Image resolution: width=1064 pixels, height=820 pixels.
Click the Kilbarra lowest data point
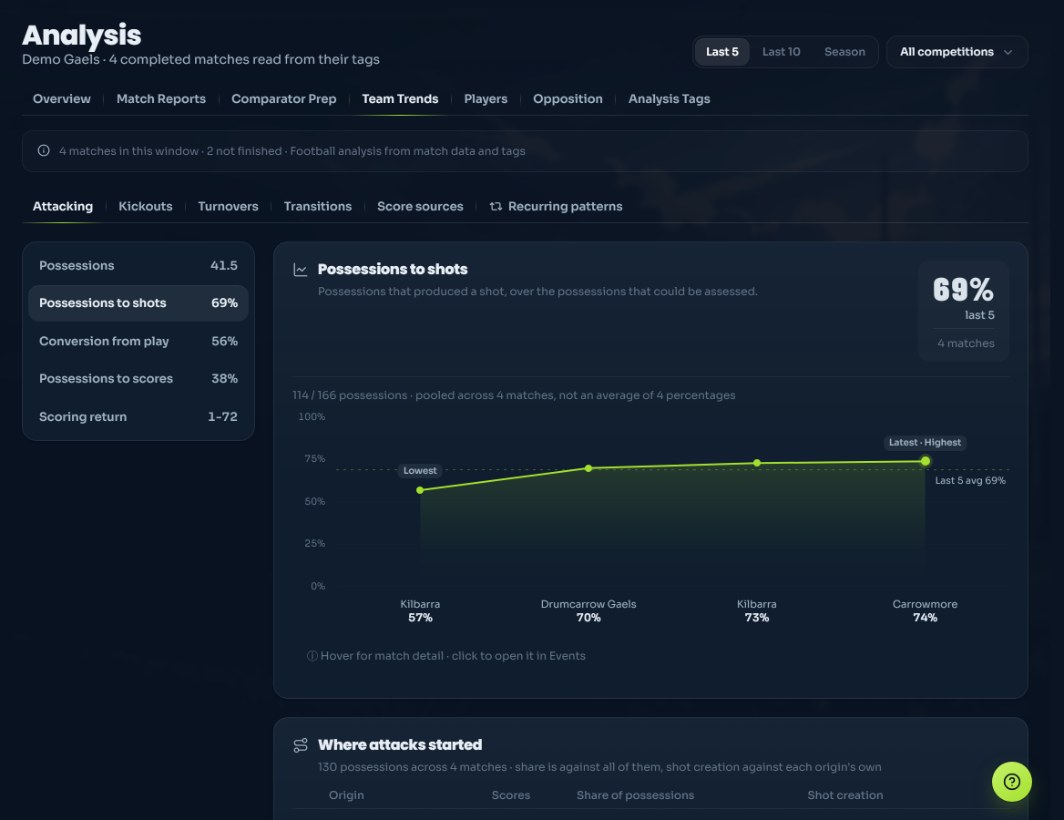click(420, 490)
